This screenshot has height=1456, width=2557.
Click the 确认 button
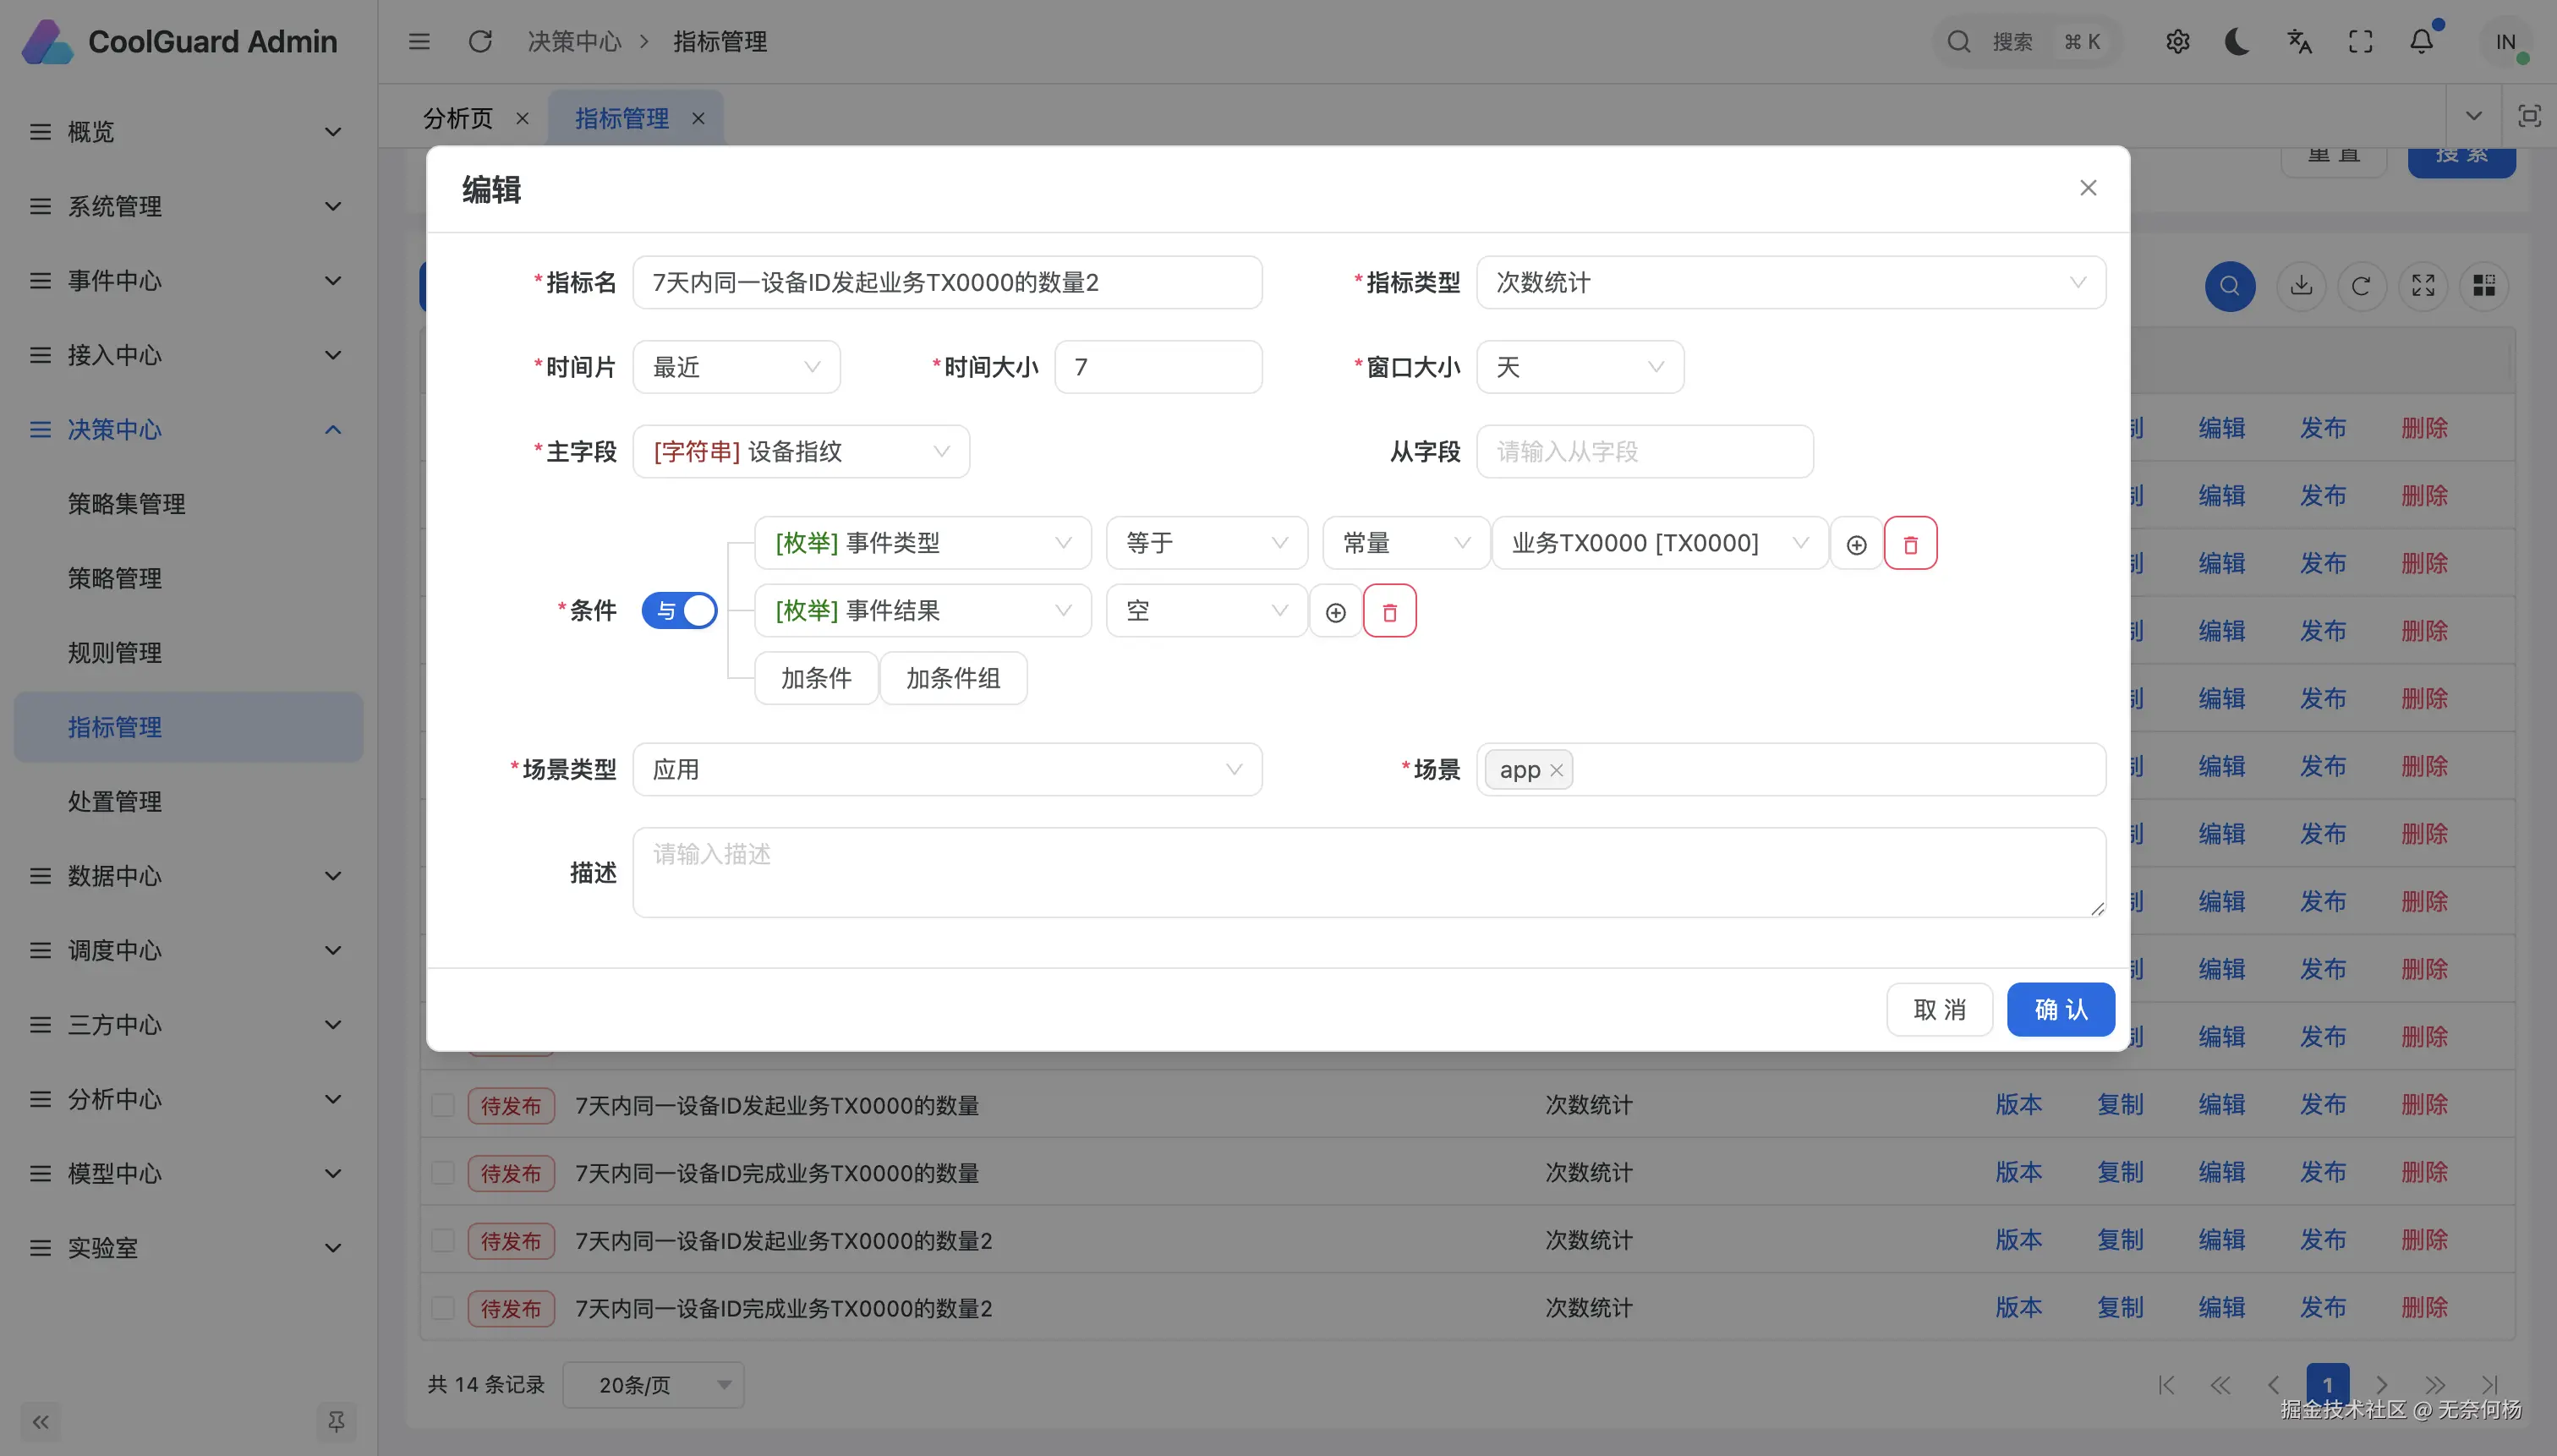[x=2060, y=1010]
